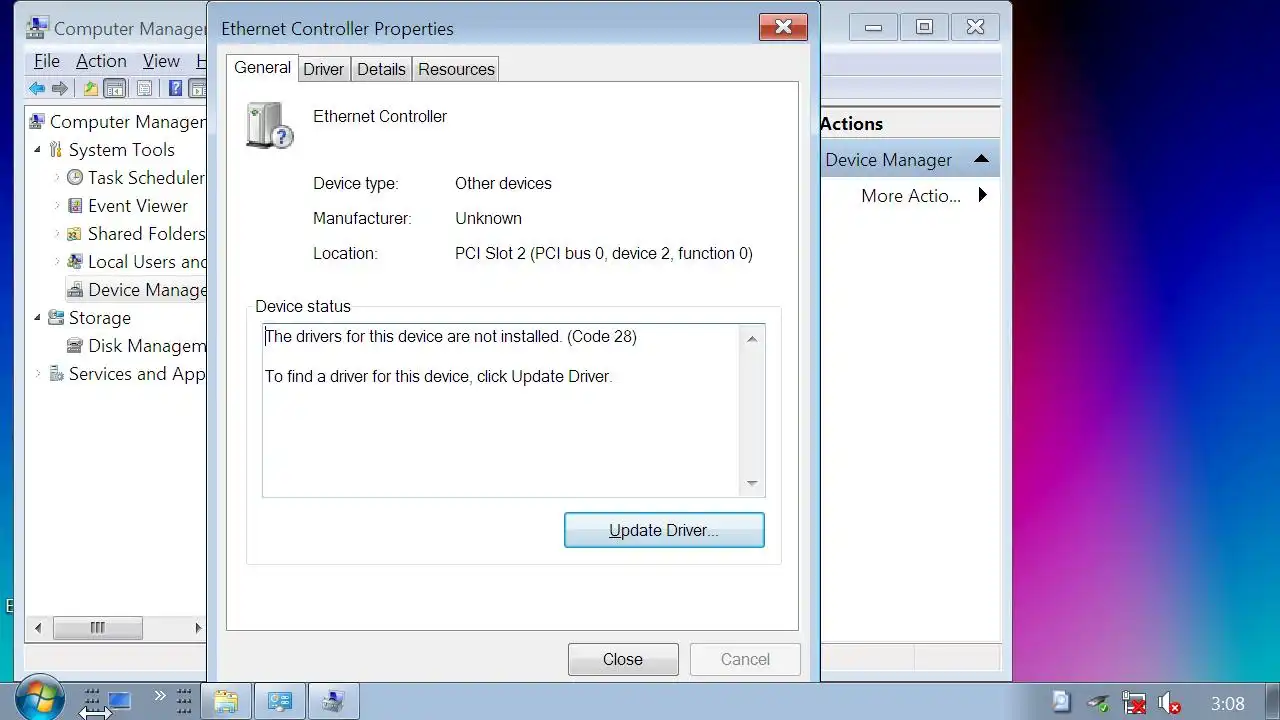
Task: Click the console tree horizontal scrollbar thumb
Action: pos(97,628)
